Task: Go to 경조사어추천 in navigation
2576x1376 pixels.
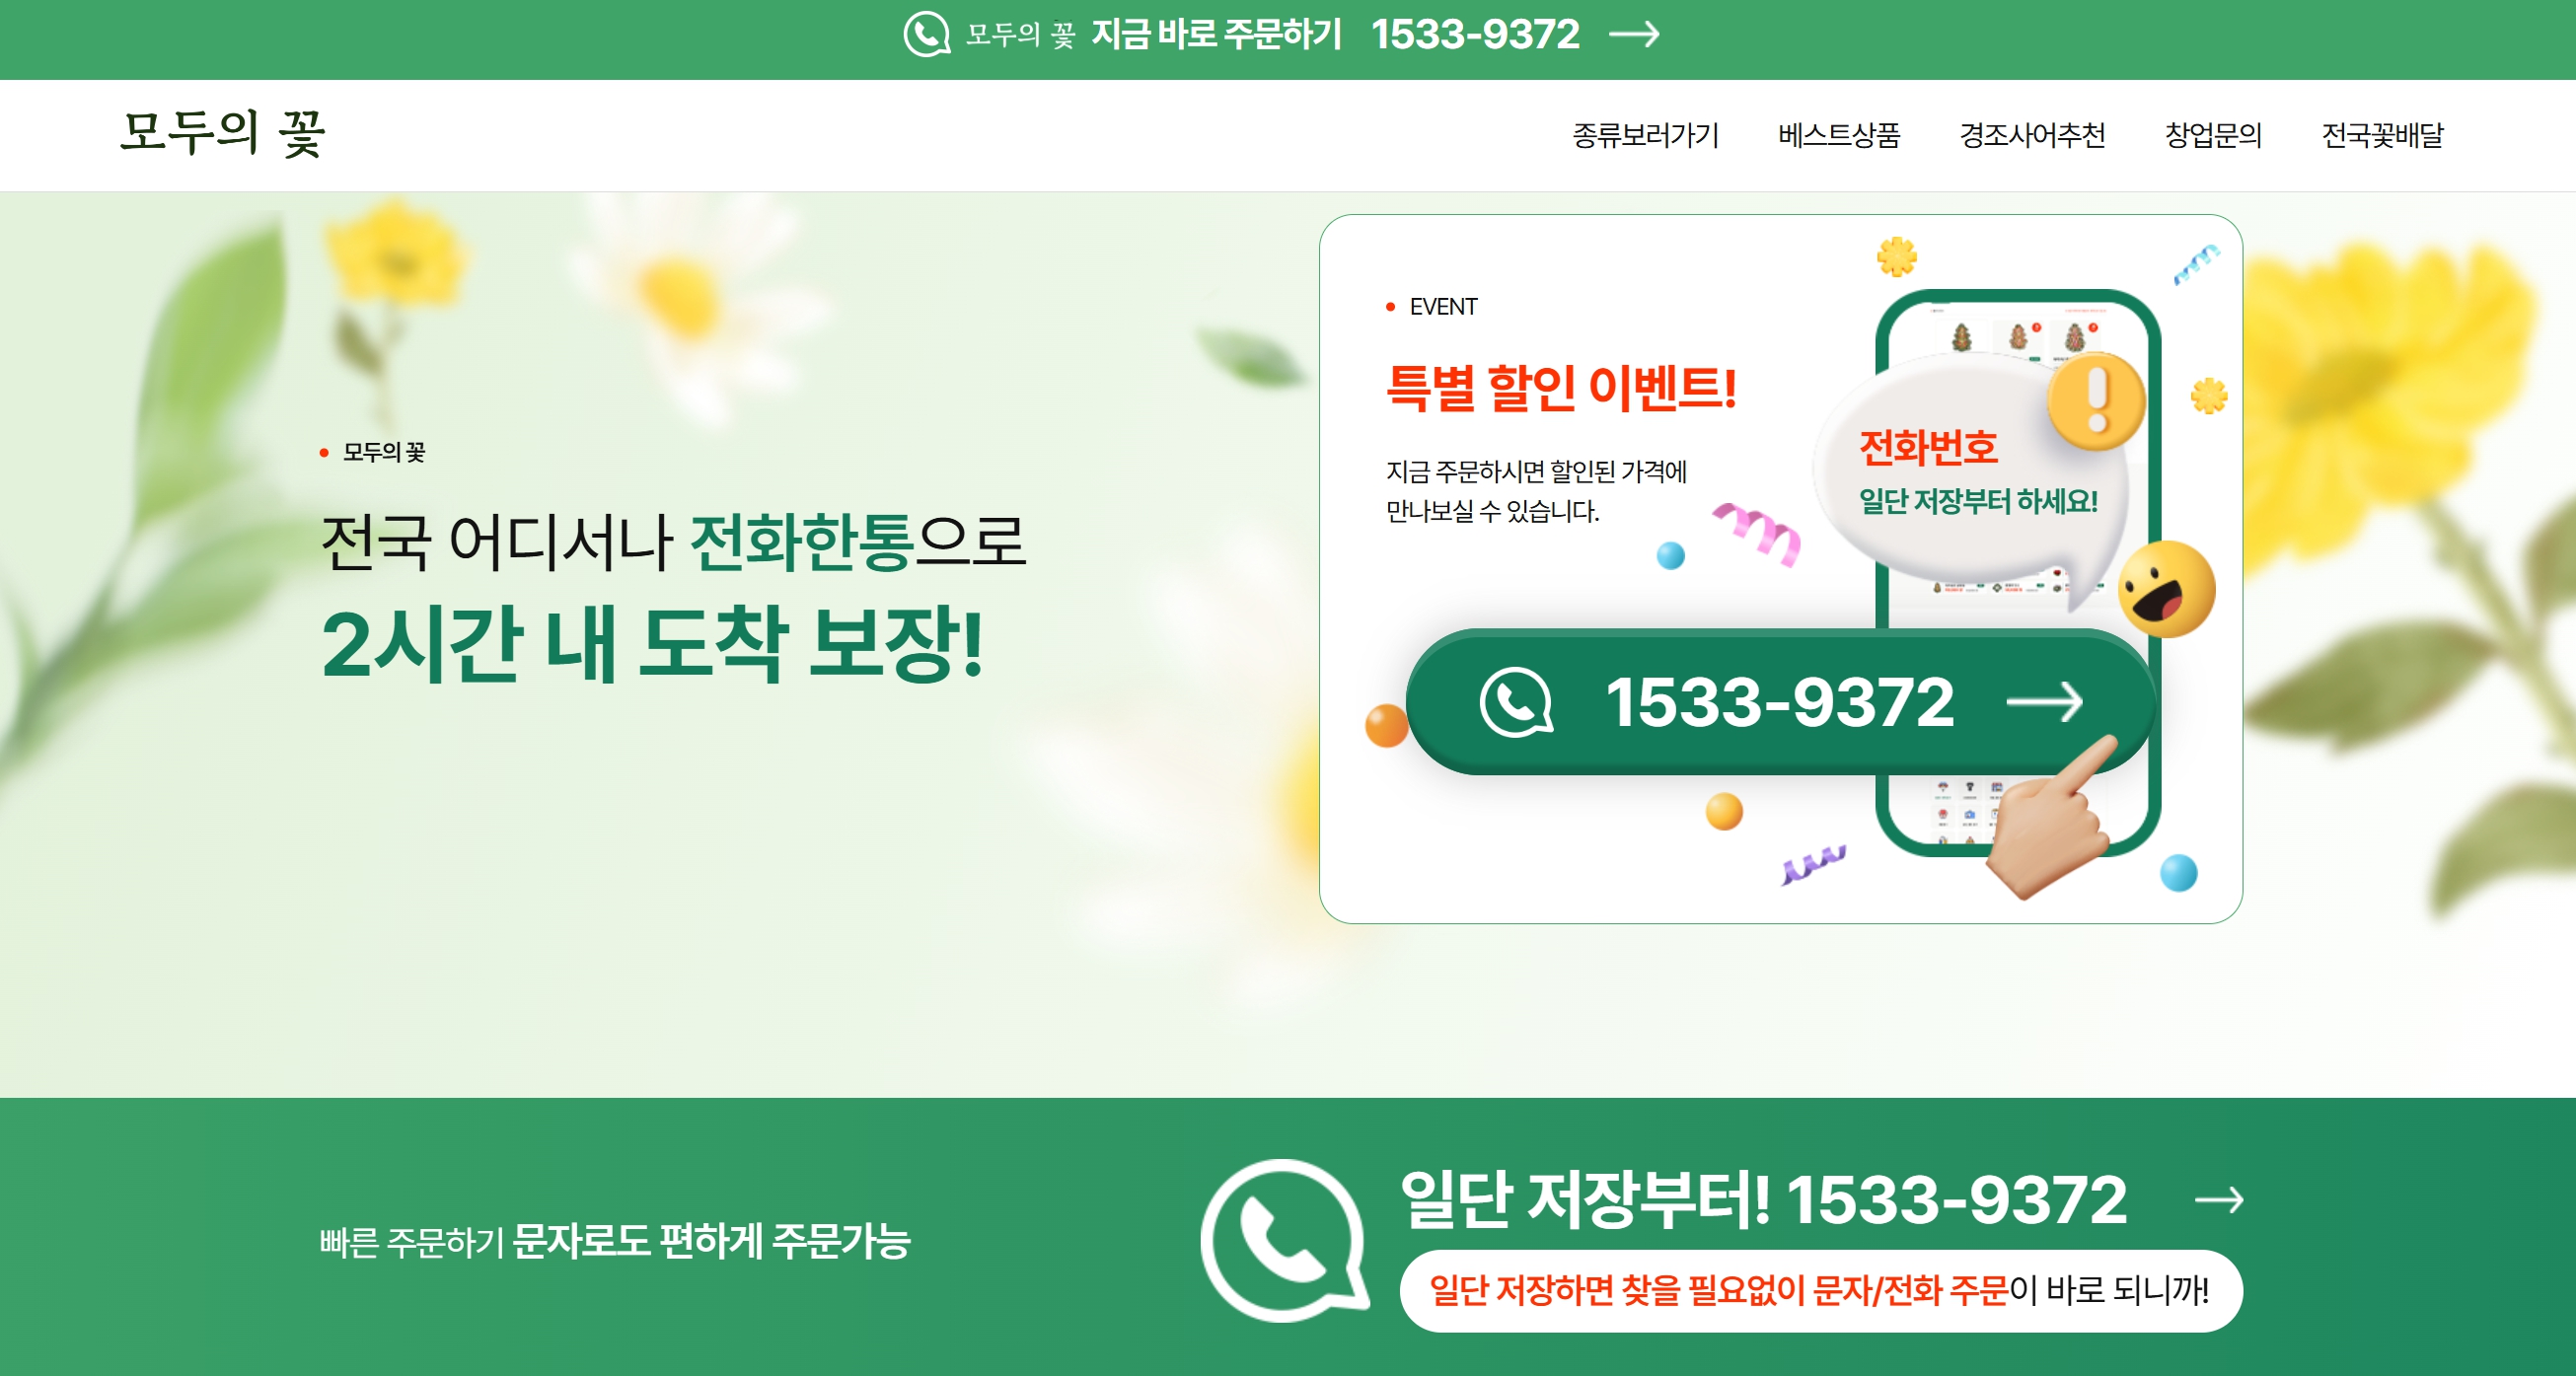Action: tap(2032, 135)
